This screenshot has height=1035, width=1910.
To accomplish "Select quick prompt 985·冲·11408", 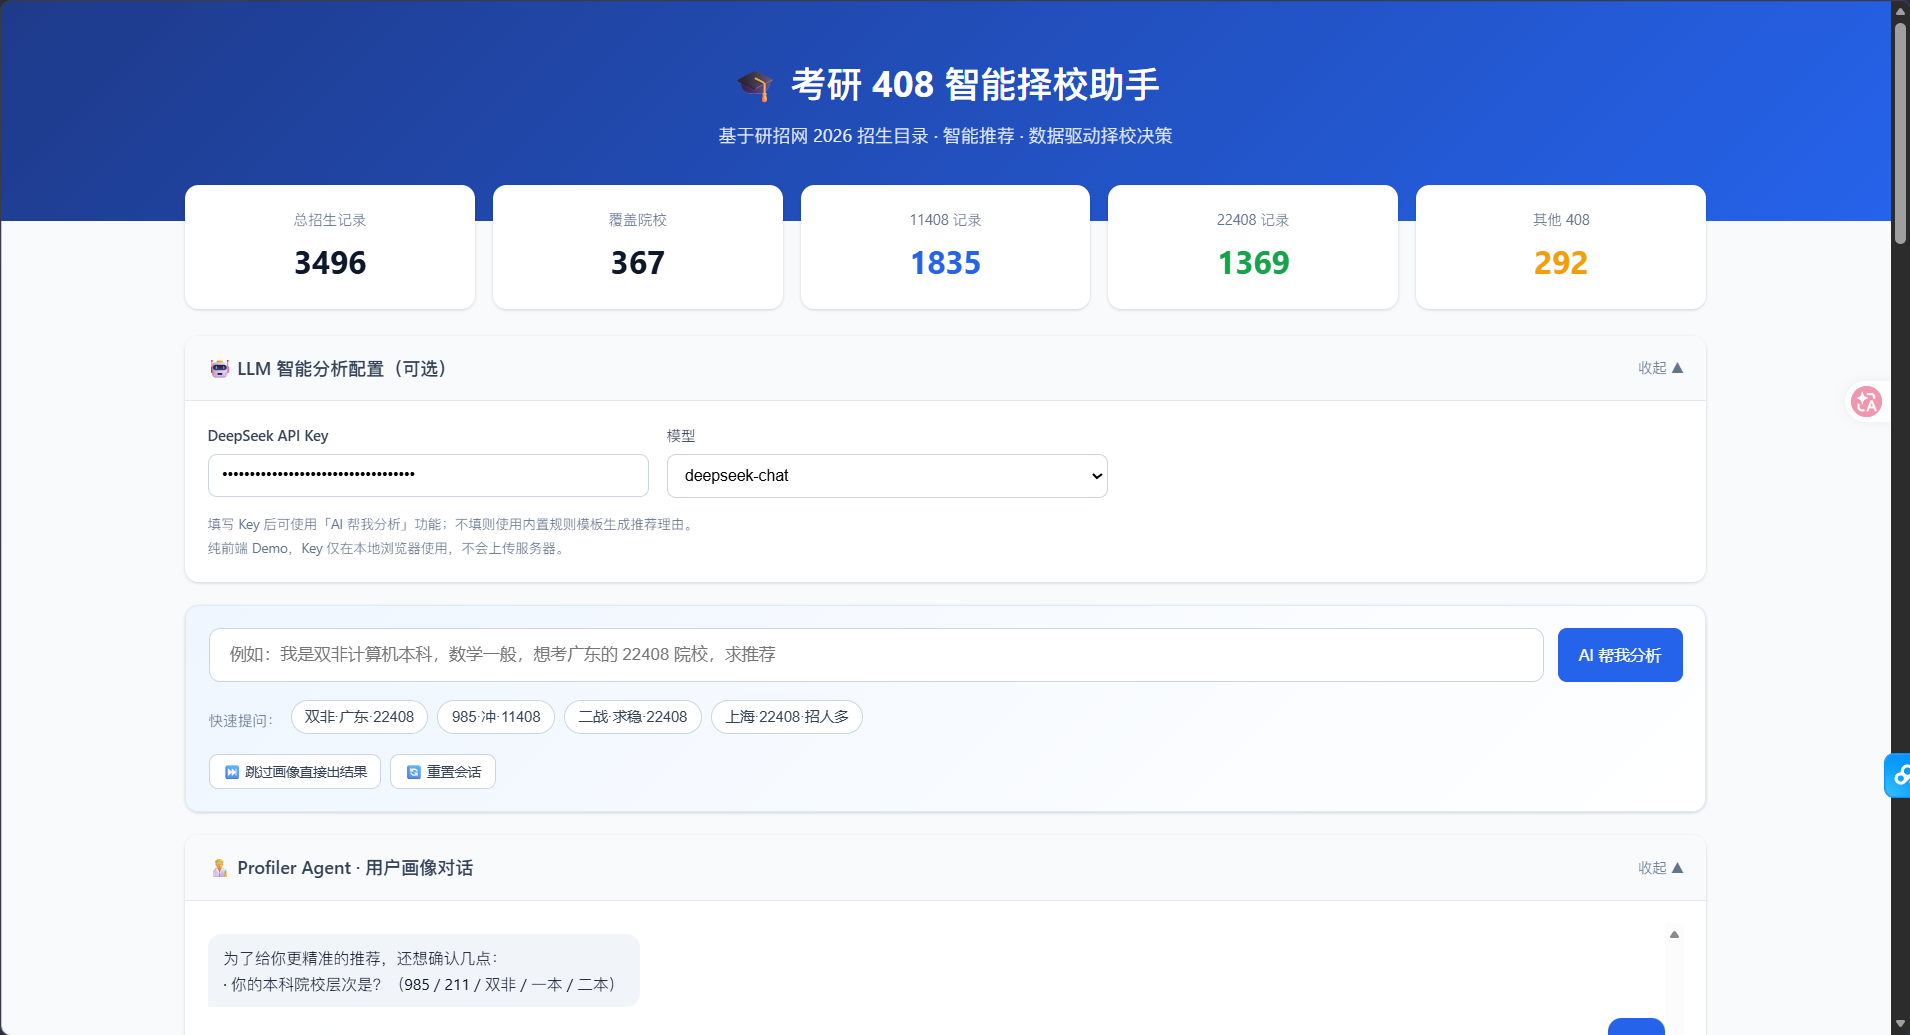I will (x=496, y=717).
